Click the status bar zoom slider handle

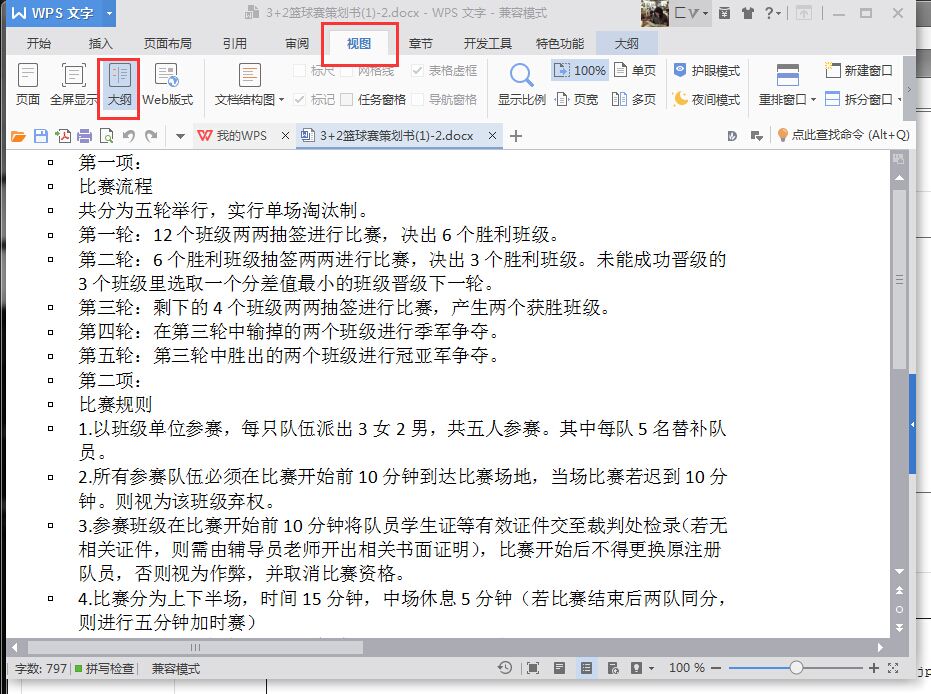pos(796,668)
